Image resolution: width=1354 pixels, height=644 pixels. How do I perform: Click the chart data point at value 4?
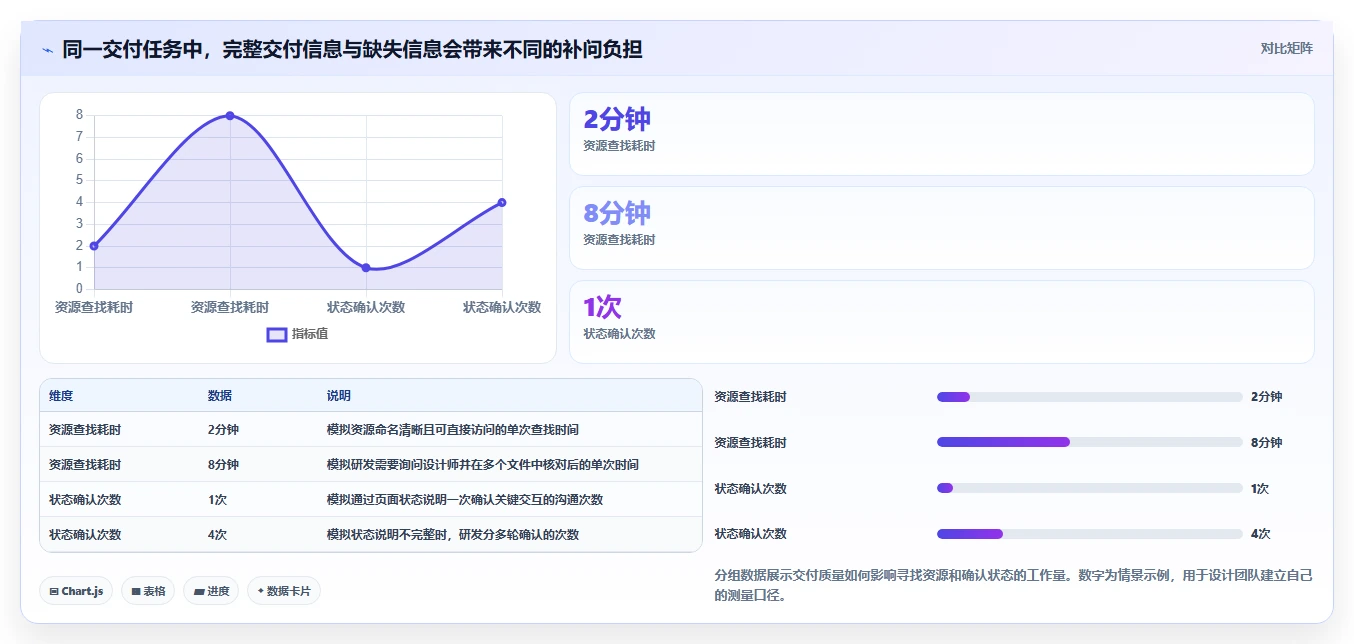tap(502, 202)
